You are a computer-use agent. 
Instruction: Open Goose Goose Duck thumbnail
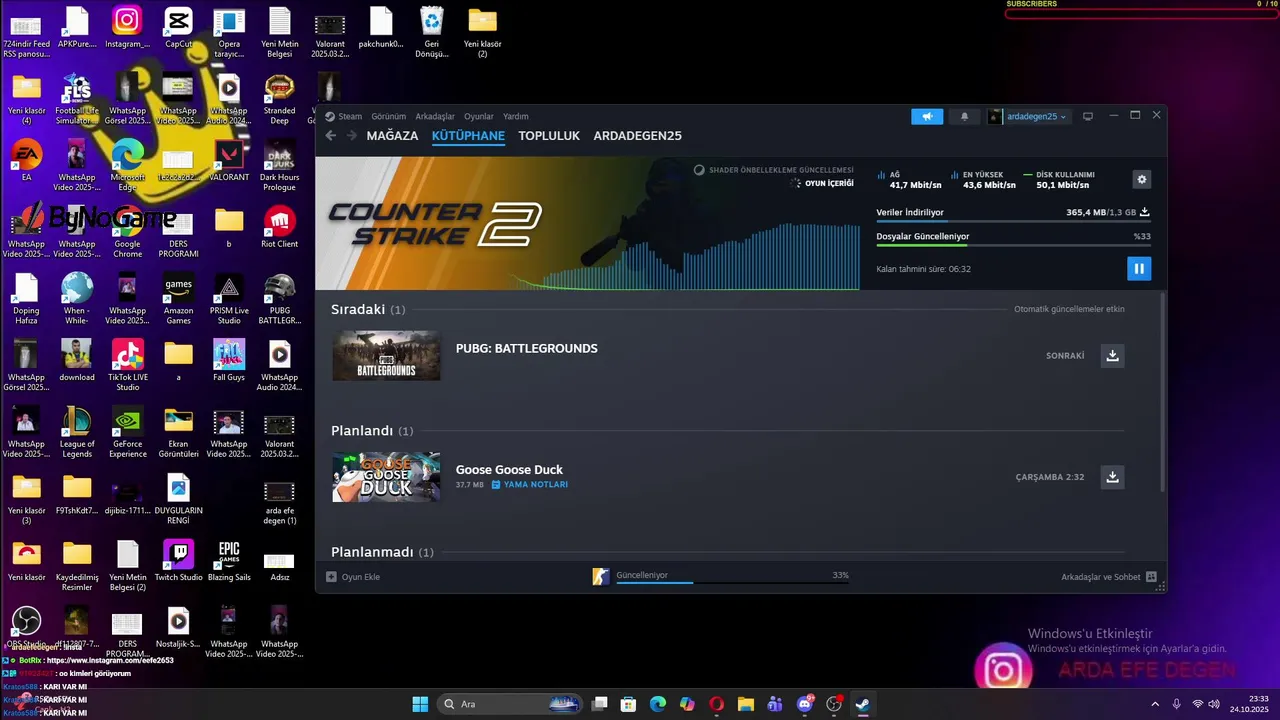click(386, 477)
